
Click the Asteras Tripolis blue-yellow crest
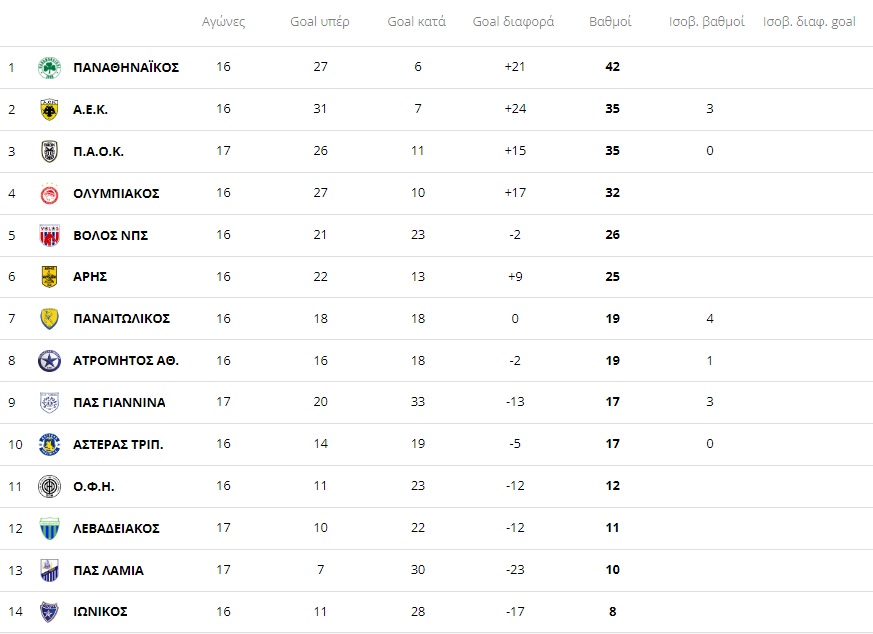49,444
